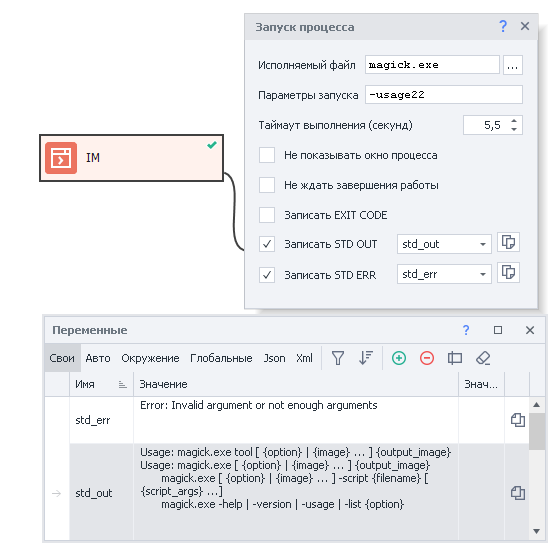The image size is (554, 550).
Task: Increase timeout with the up stepper arrow
Action: tap(514, 121)
